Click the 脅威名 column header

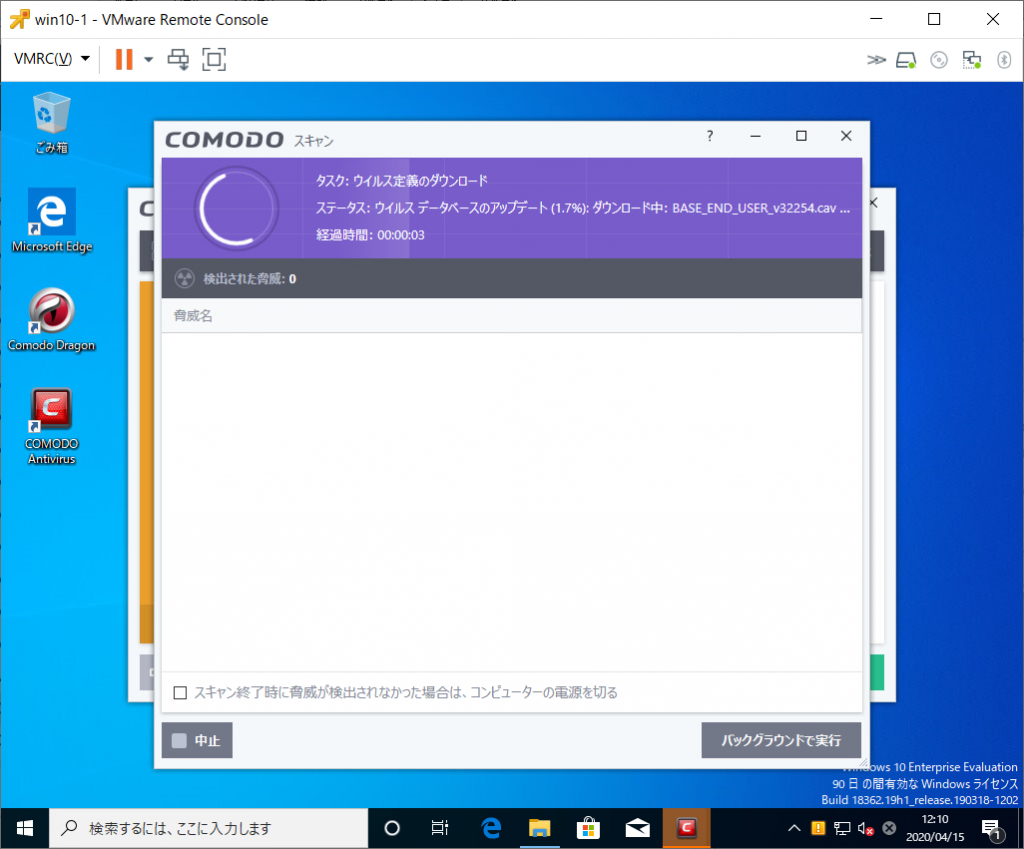click(x=193, y=316)
